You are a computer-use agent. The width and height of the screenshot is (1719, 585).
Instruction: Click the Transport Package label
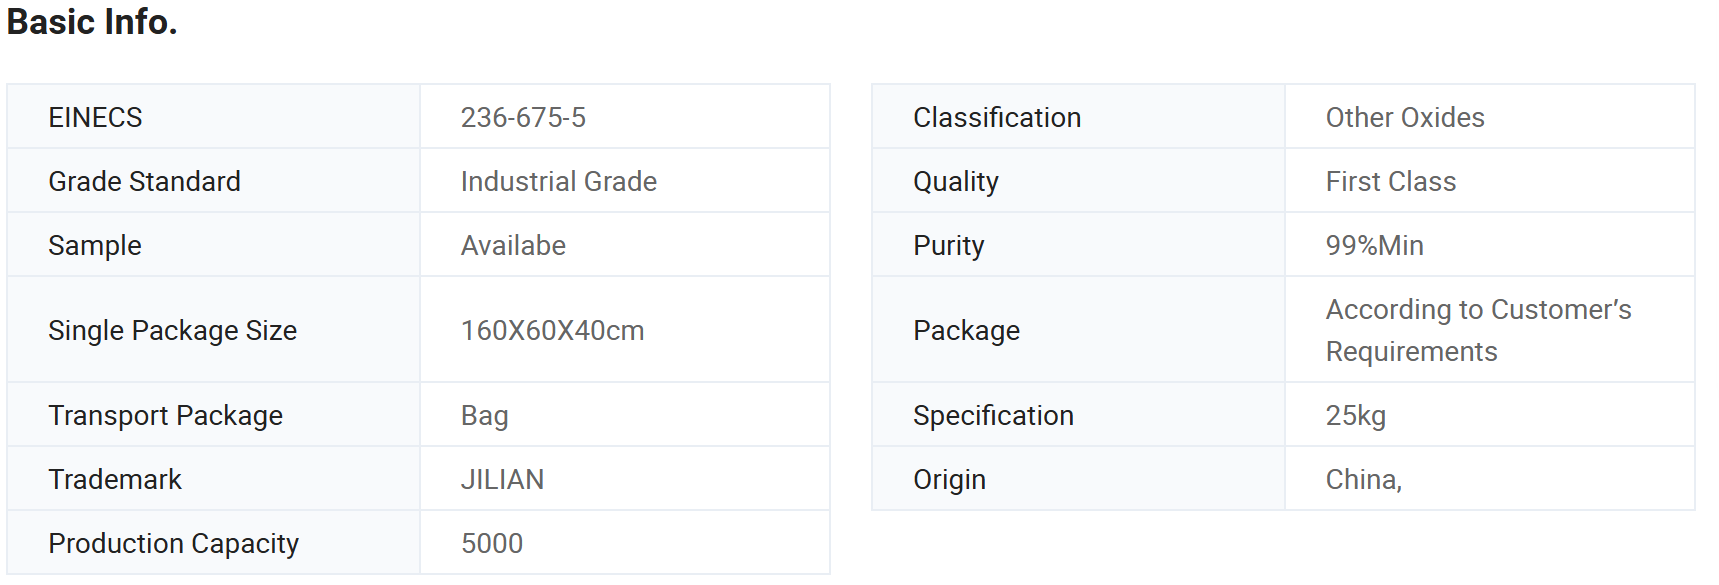[x=166, y=416]
